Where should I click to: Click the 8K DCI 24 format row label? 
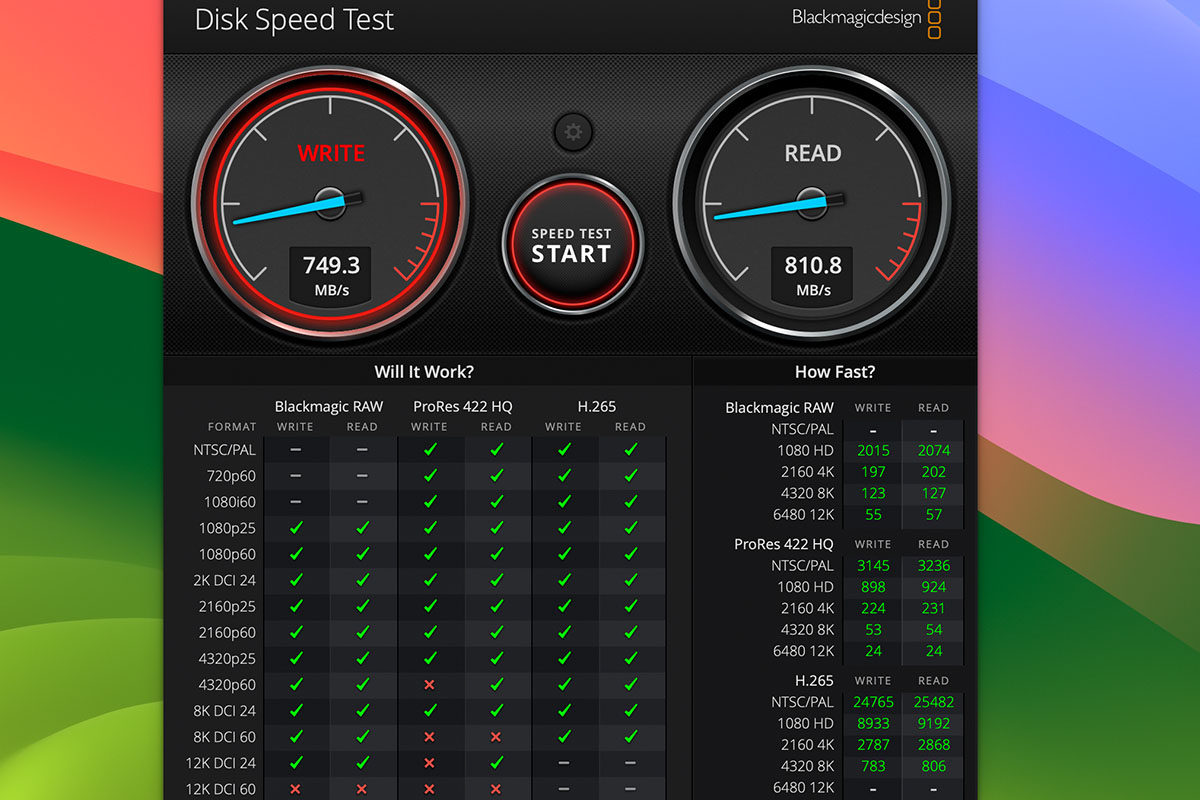coord(225,710)
